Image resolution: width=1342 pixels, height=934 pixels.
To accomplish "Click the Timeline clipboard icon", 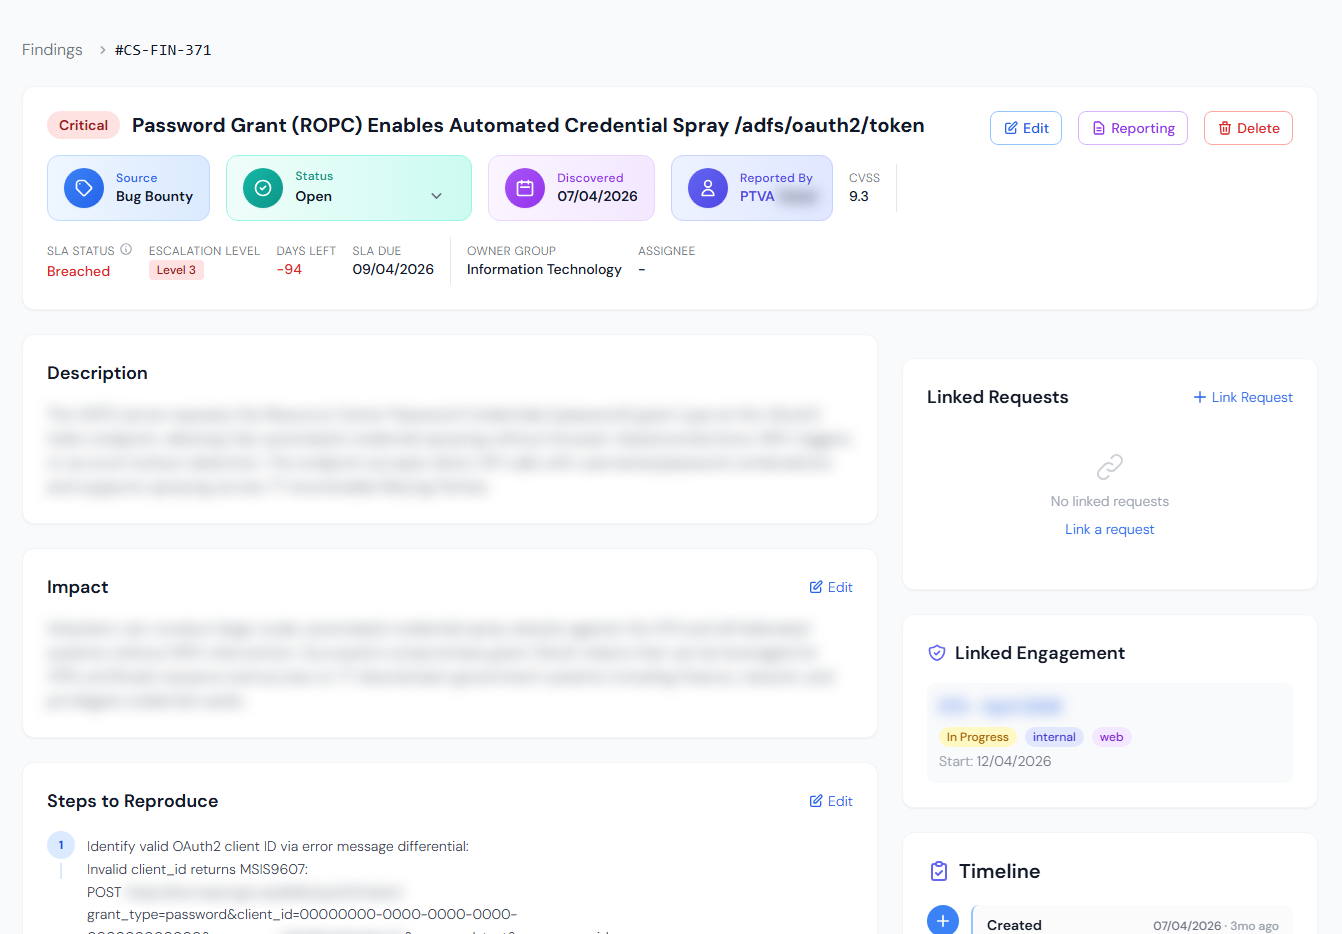I will 939,871.
